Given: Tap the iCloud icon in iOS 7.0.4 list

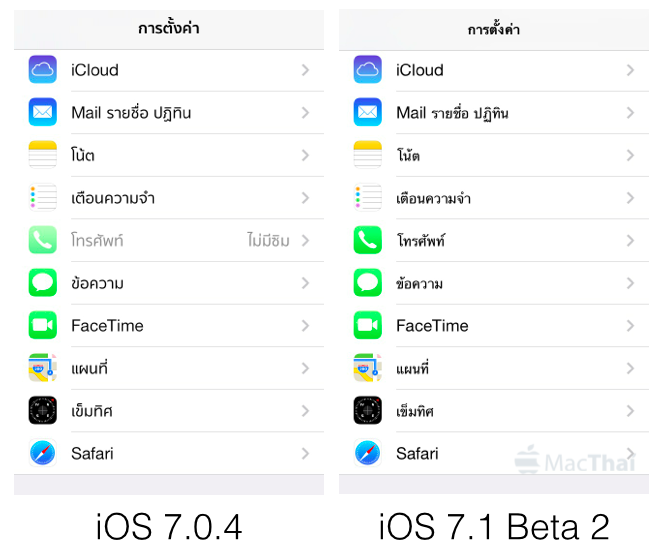Looking at the screenshot, I should click(x=42, y=70).
